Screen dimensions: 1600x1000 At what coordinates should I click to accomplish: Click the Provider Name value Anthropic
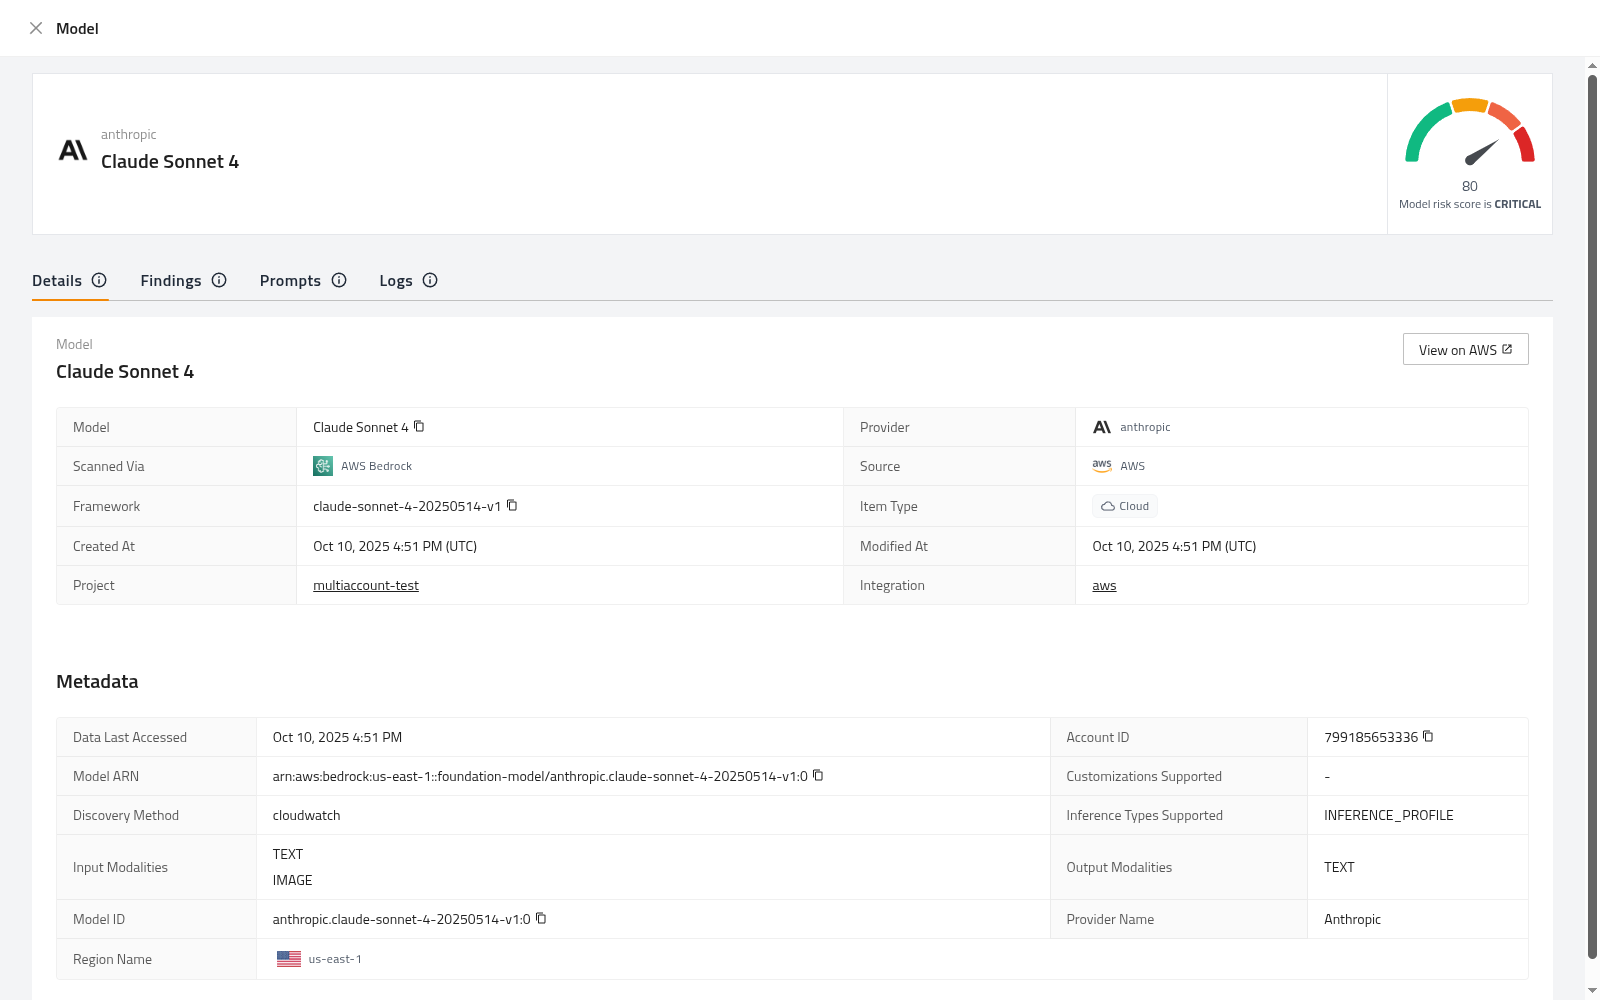1352,919
